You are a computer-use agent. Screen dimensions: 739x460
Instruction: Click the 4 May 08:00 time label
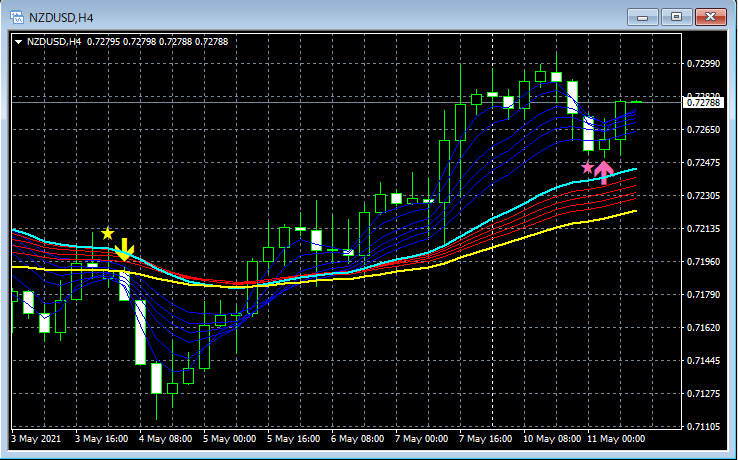pos(165,439)
